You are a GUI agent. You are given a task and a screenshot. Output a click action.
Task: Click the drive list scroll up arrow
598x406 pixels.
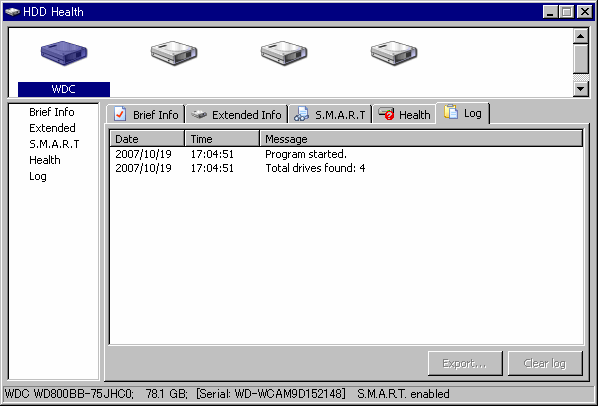(580, 36)
